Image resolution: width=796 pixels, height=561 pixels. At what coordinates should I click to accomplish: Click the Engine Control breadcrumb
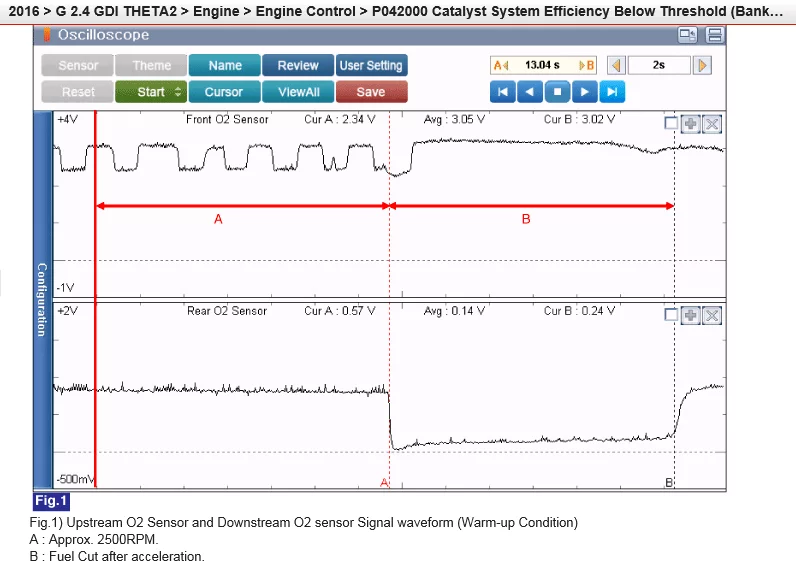pyautogui.click(x=305, y=11)
